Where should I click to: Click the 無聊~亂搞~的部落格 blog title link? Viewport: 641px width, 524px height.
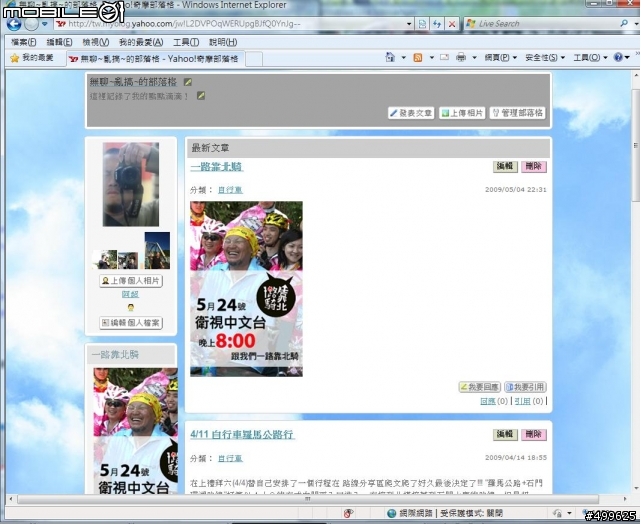[133, 82]
